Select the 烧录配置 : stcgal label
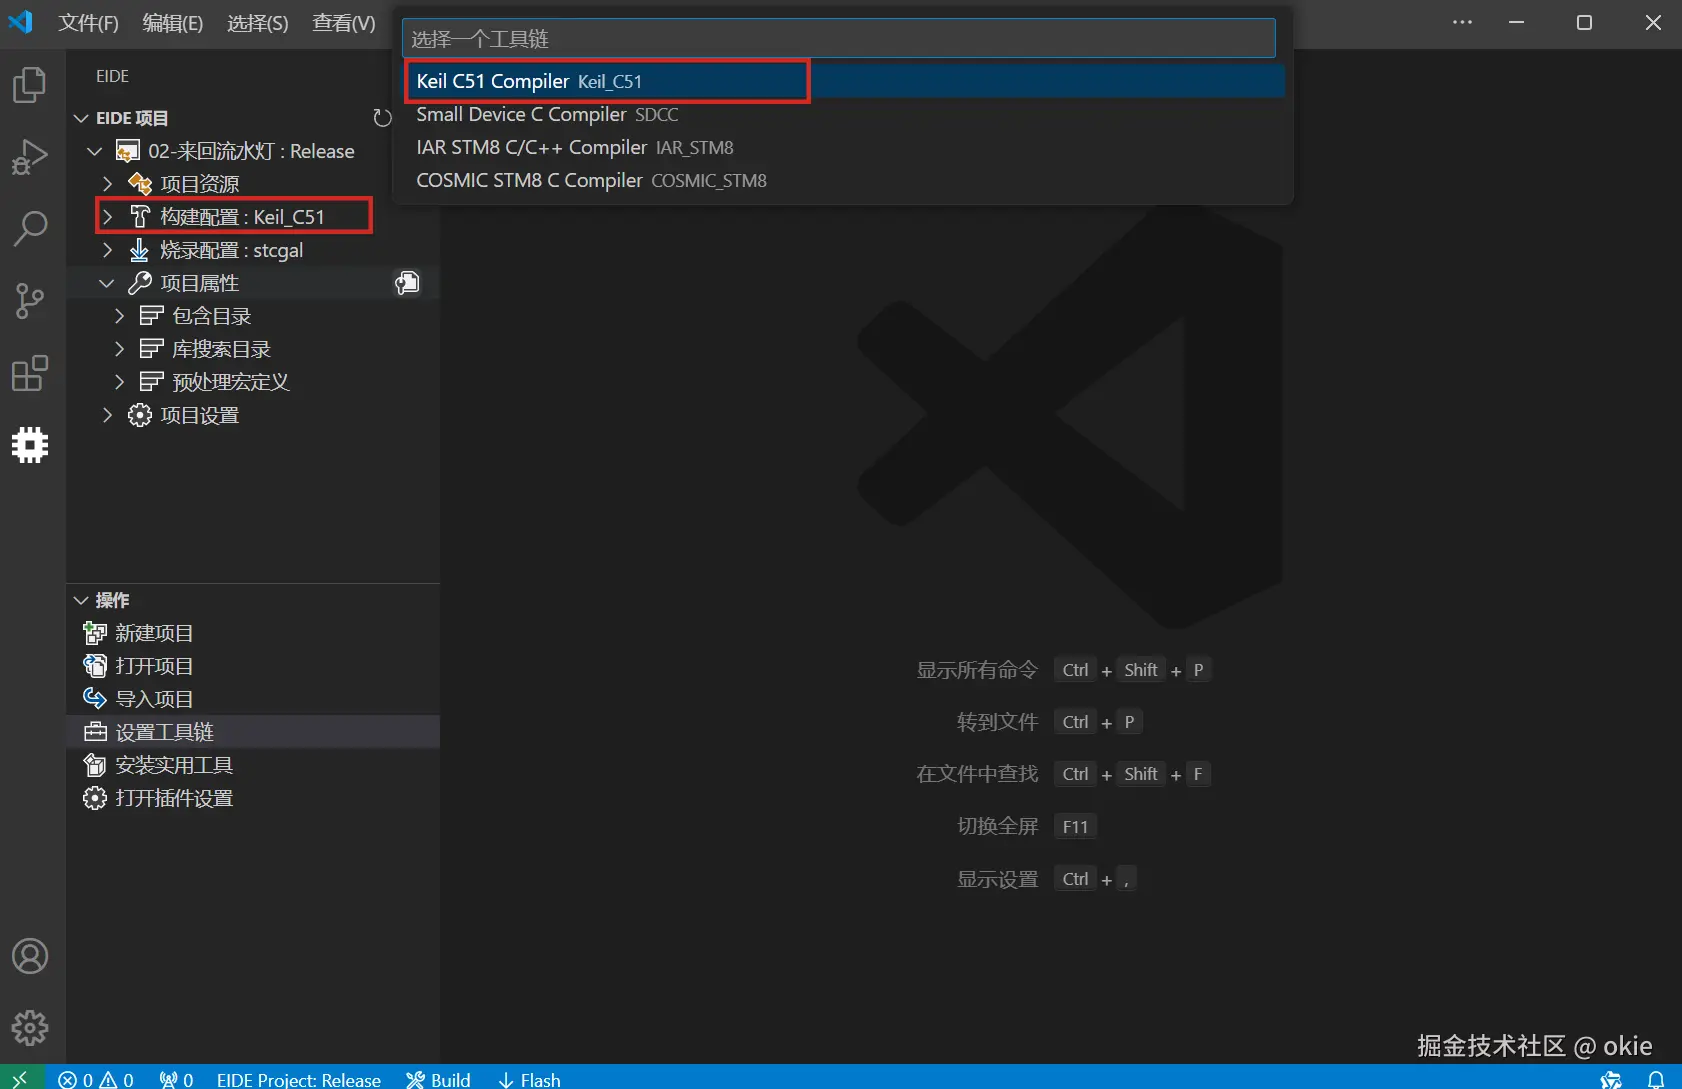Viewport: 1682px width, 1089px height. [x=231, y=250]
